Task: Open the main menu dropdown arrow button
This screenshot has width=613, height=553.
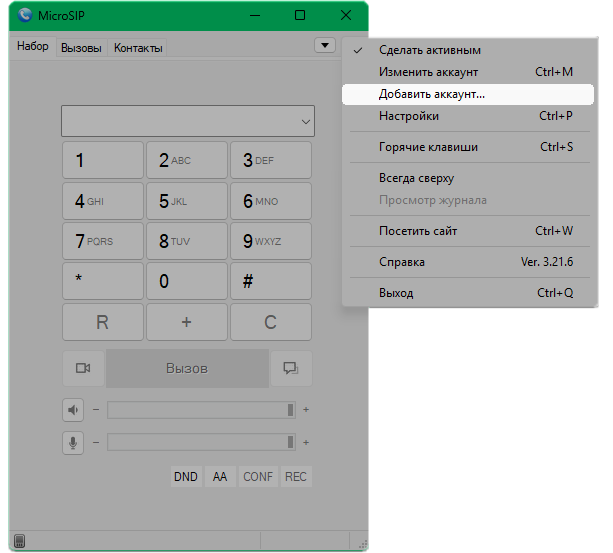Action: click(324, 45)
